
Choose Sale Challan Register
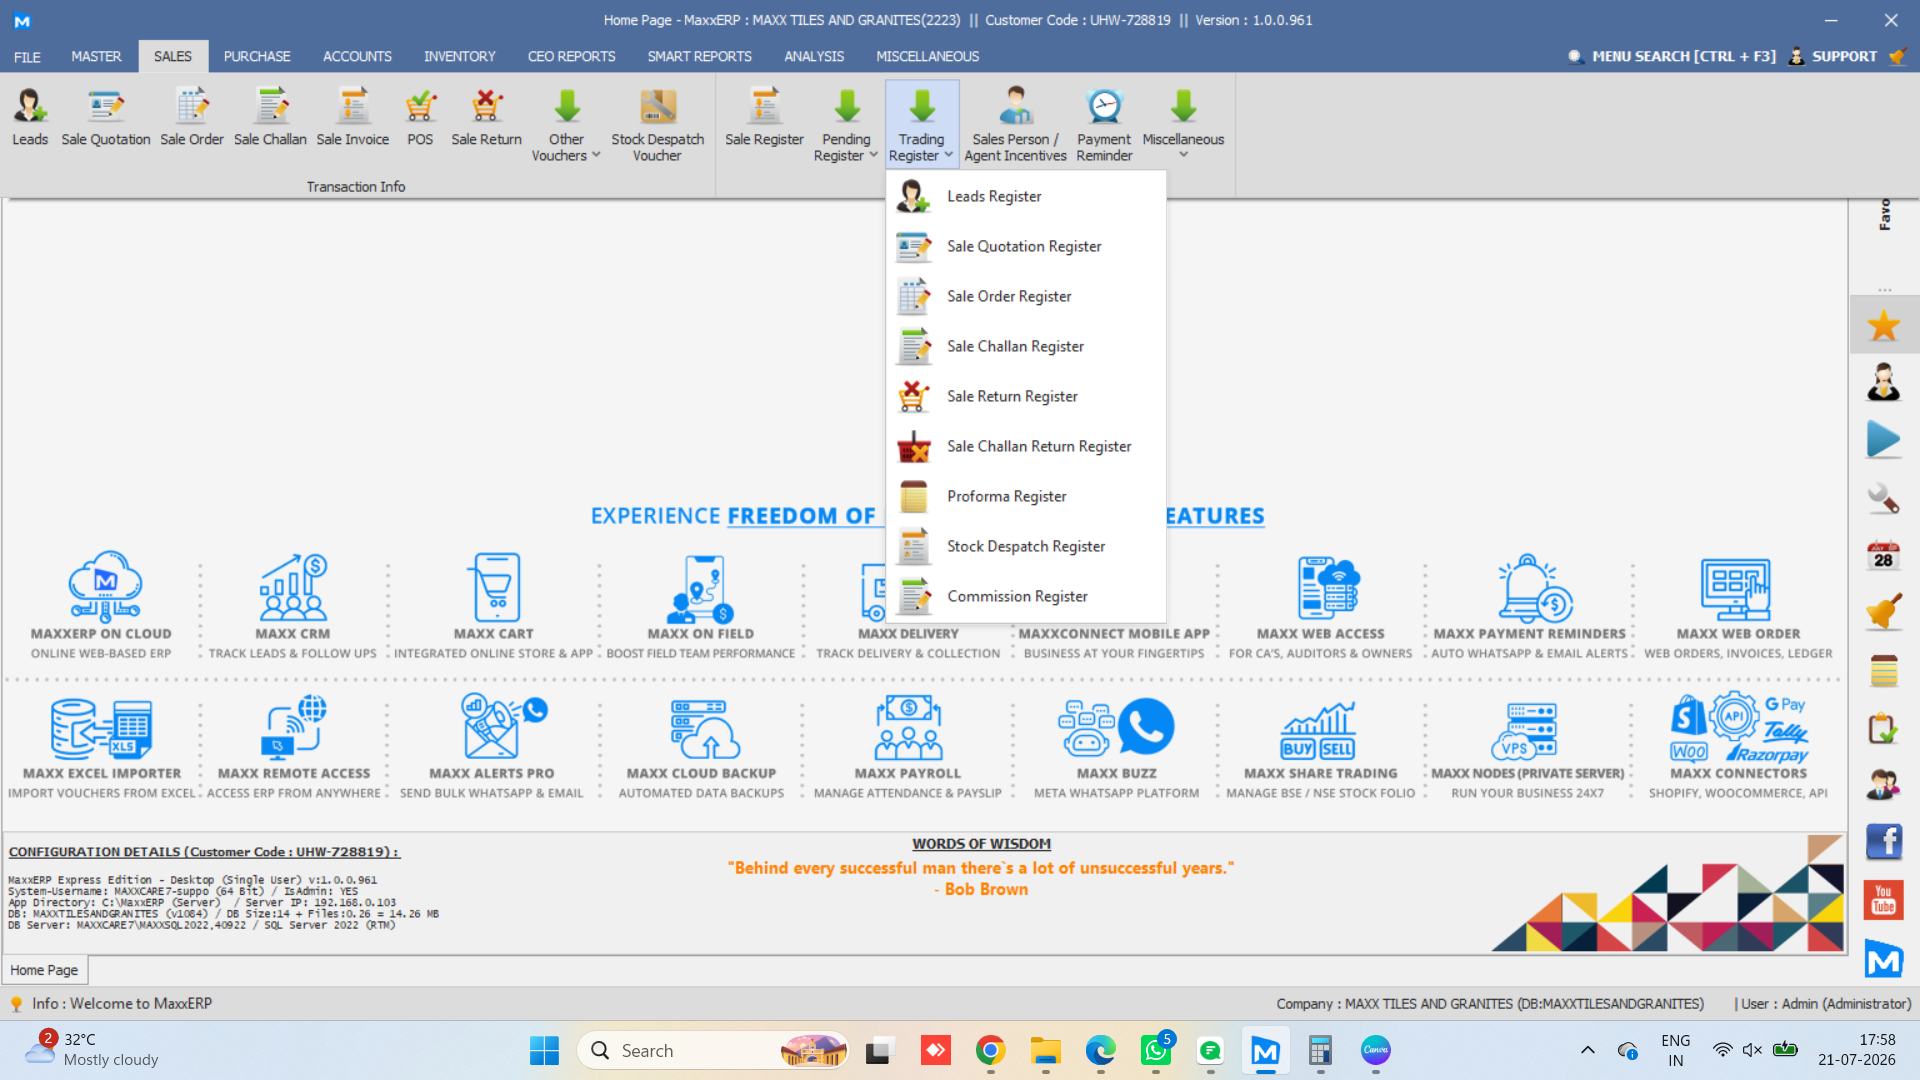[1026, 346]
